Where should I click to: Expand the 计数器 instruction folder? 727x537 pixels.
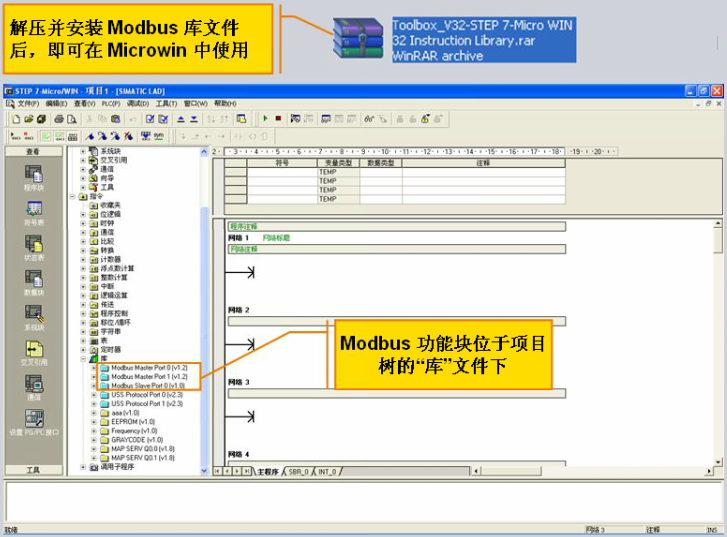(83, 259)
